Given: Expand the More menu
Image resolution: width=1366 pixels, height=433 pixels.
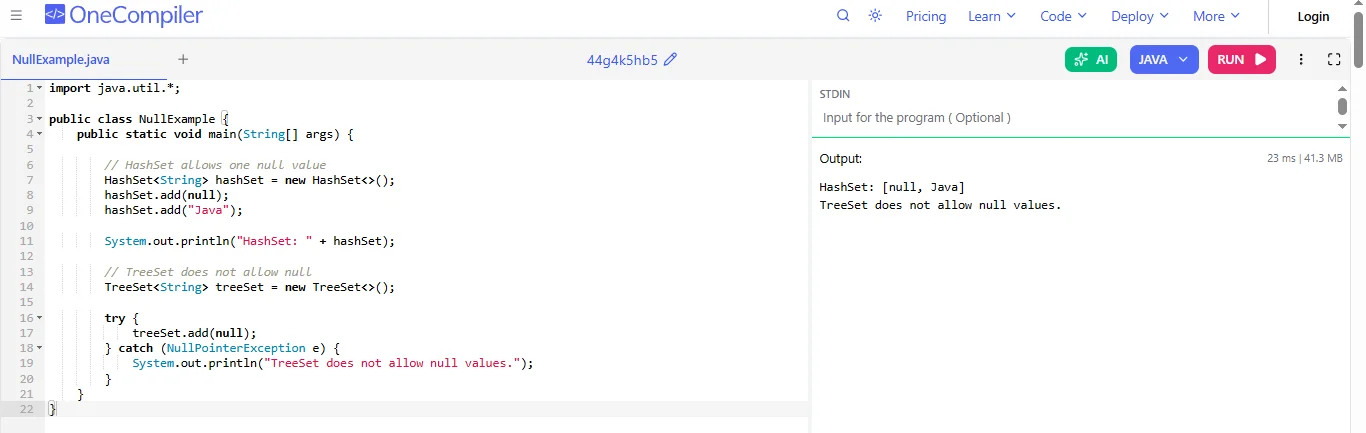Looking at the screenshot, I should [x=1216, y=16].
